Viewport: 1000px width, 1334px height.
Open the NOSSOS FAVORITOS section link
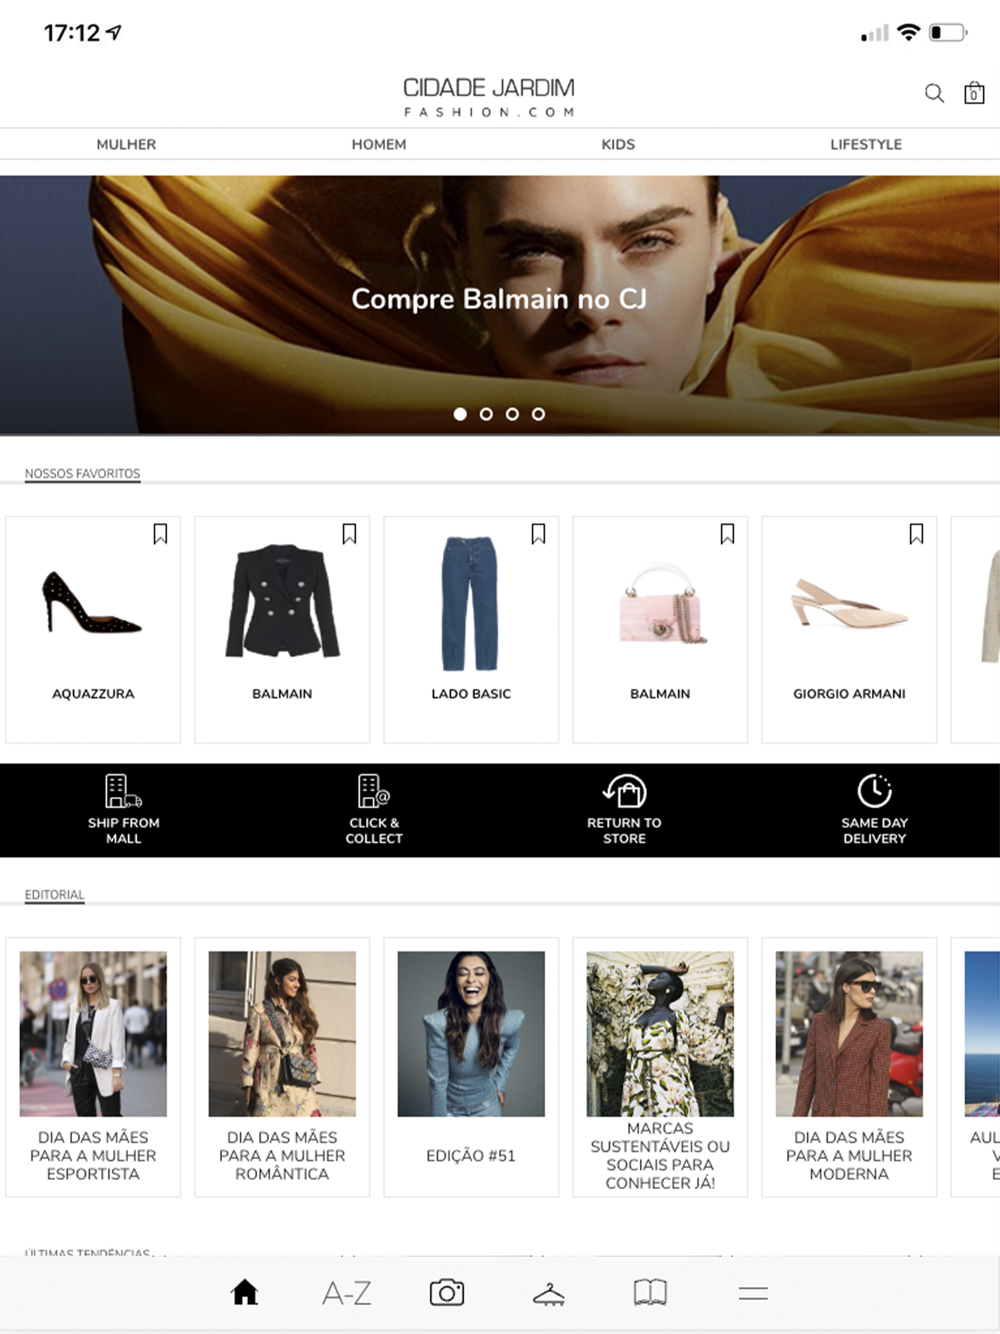point(82,474)
